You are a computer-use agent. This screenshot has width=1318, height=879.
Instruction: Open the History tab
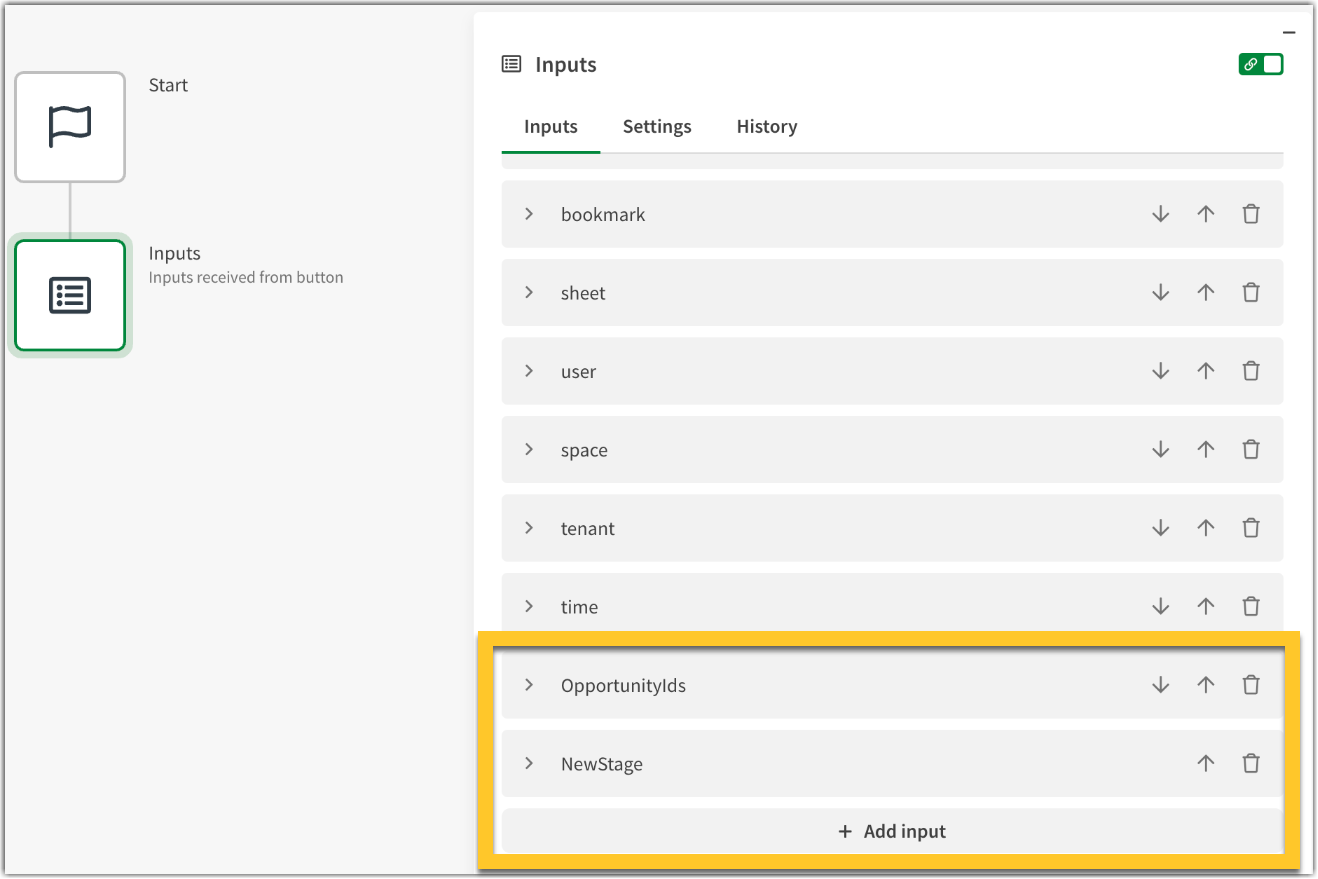[767, 127]
